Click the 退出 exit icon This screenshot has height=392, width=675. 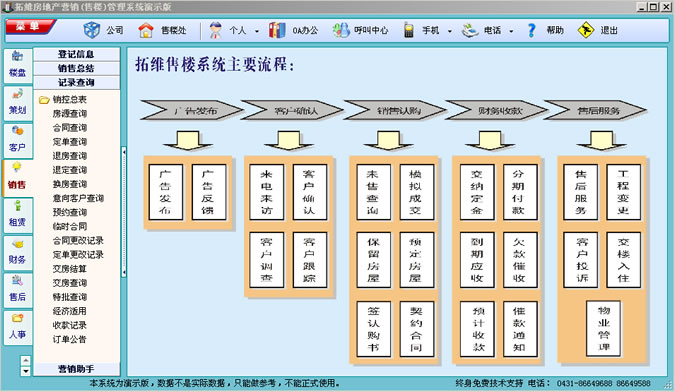point(586,30)
